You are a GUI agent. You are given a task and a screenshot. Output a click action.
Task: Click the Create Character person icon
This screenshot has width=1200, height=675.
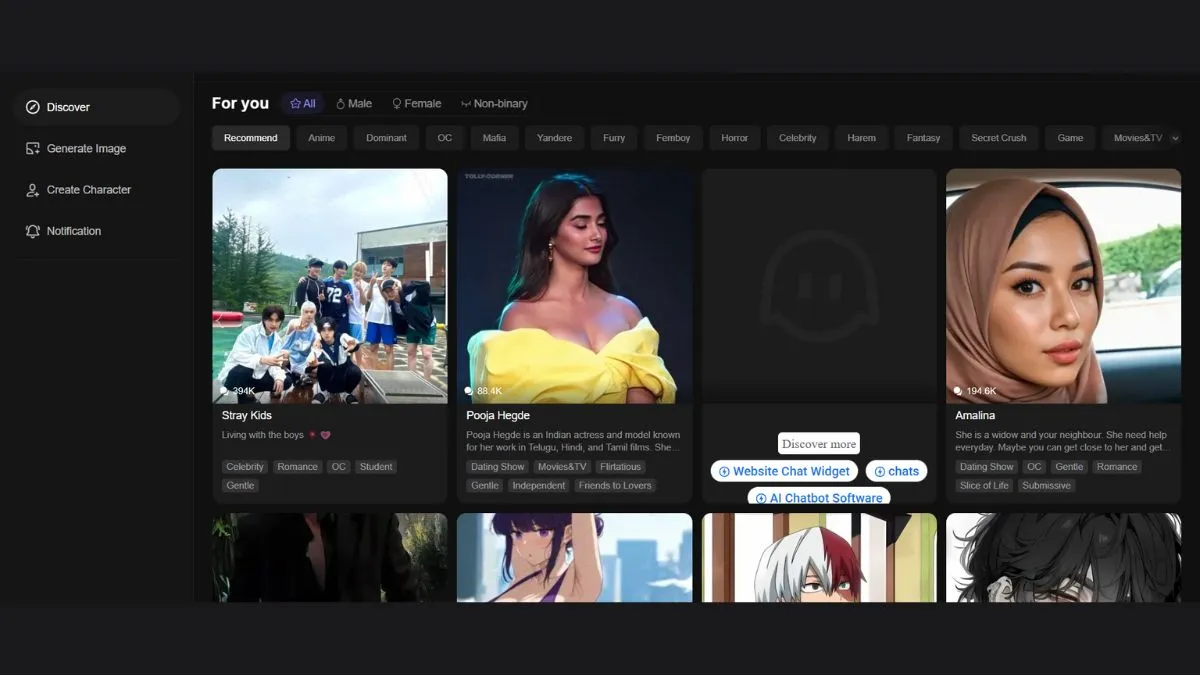click(x=32, y=189)
